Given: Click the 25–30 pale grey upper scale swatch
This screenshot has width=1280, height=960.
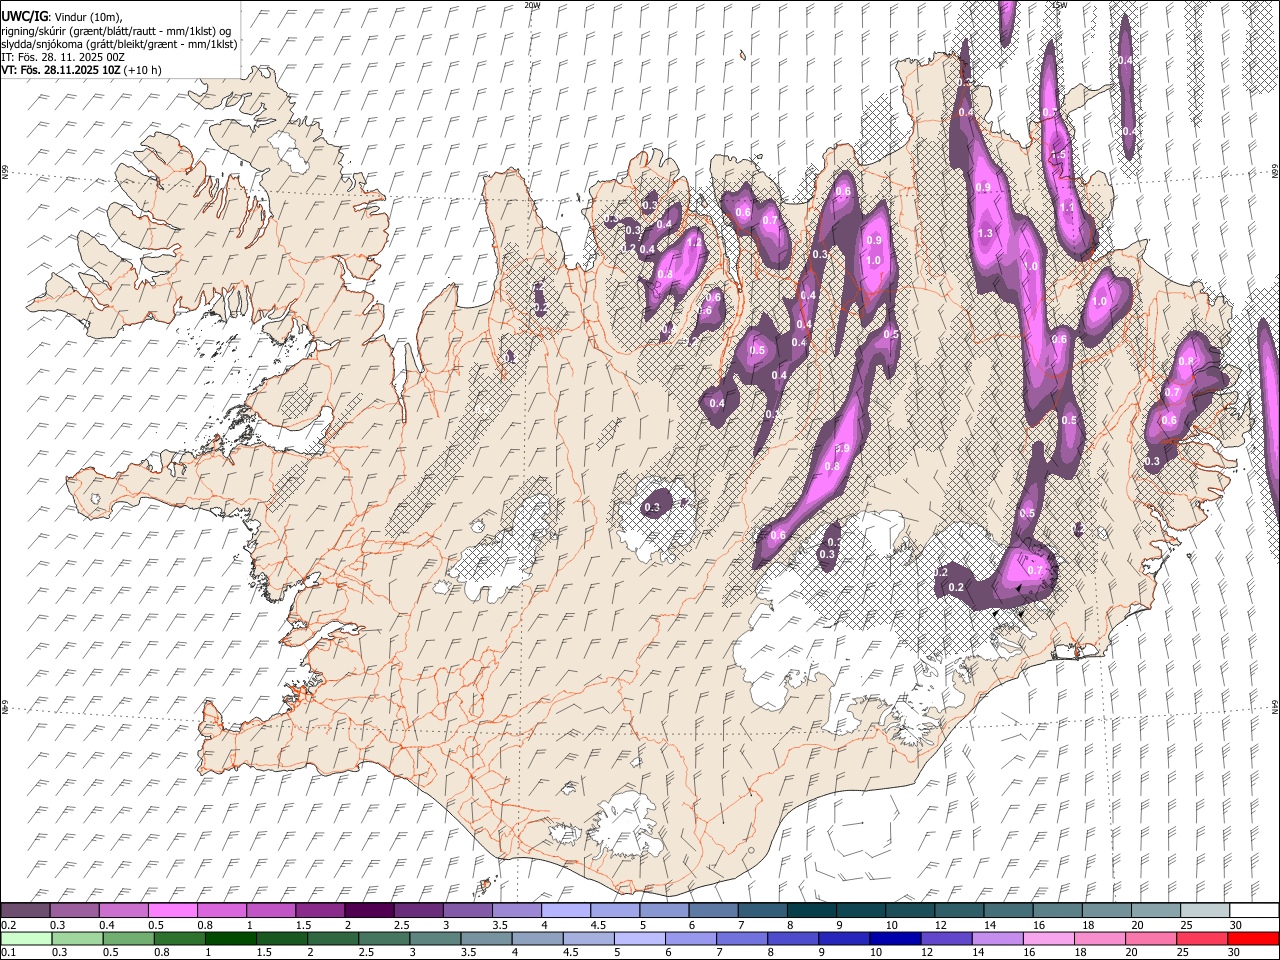Looking at the screenshot, I should pos(1204,910).
